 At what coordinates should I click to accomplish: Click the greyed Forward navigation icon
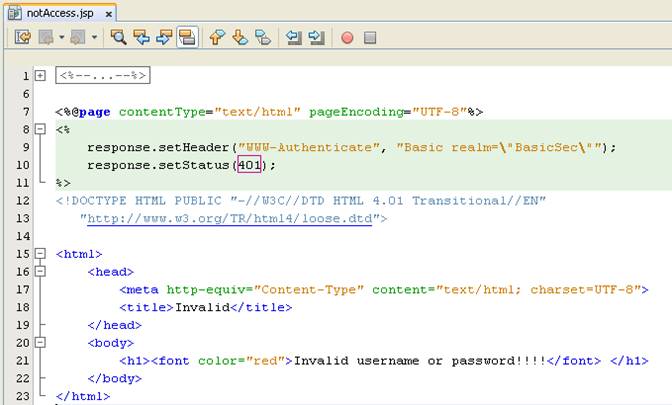coord(78,37)
